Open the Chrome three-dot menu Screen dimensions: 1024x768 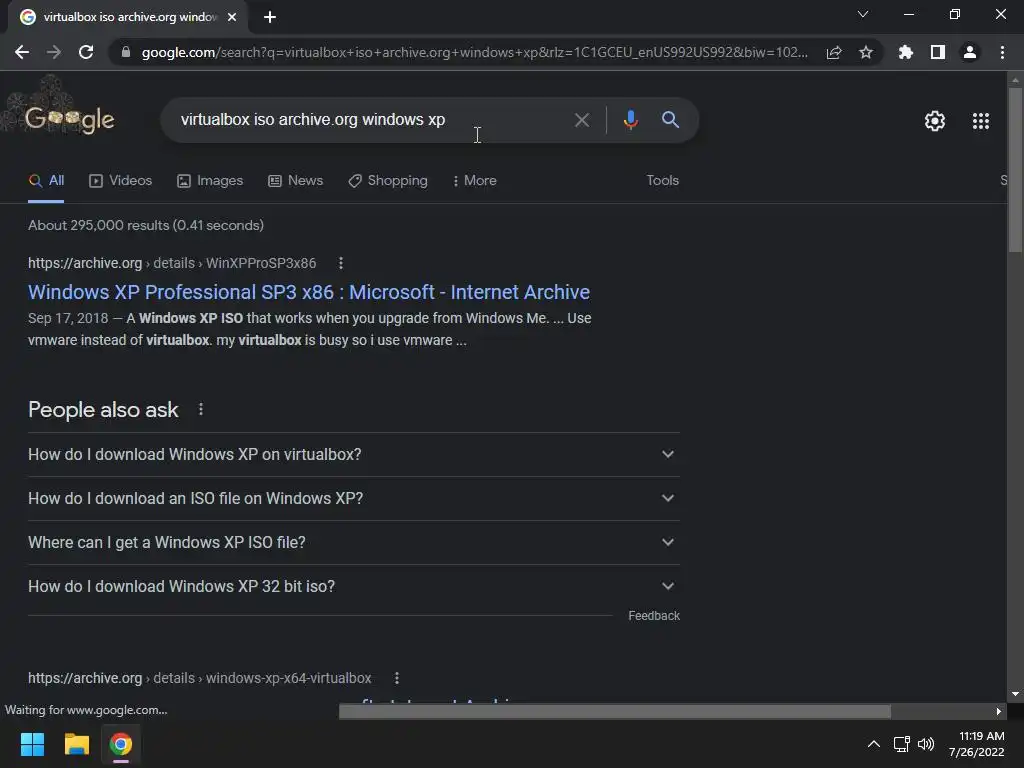click(1002, 52)
